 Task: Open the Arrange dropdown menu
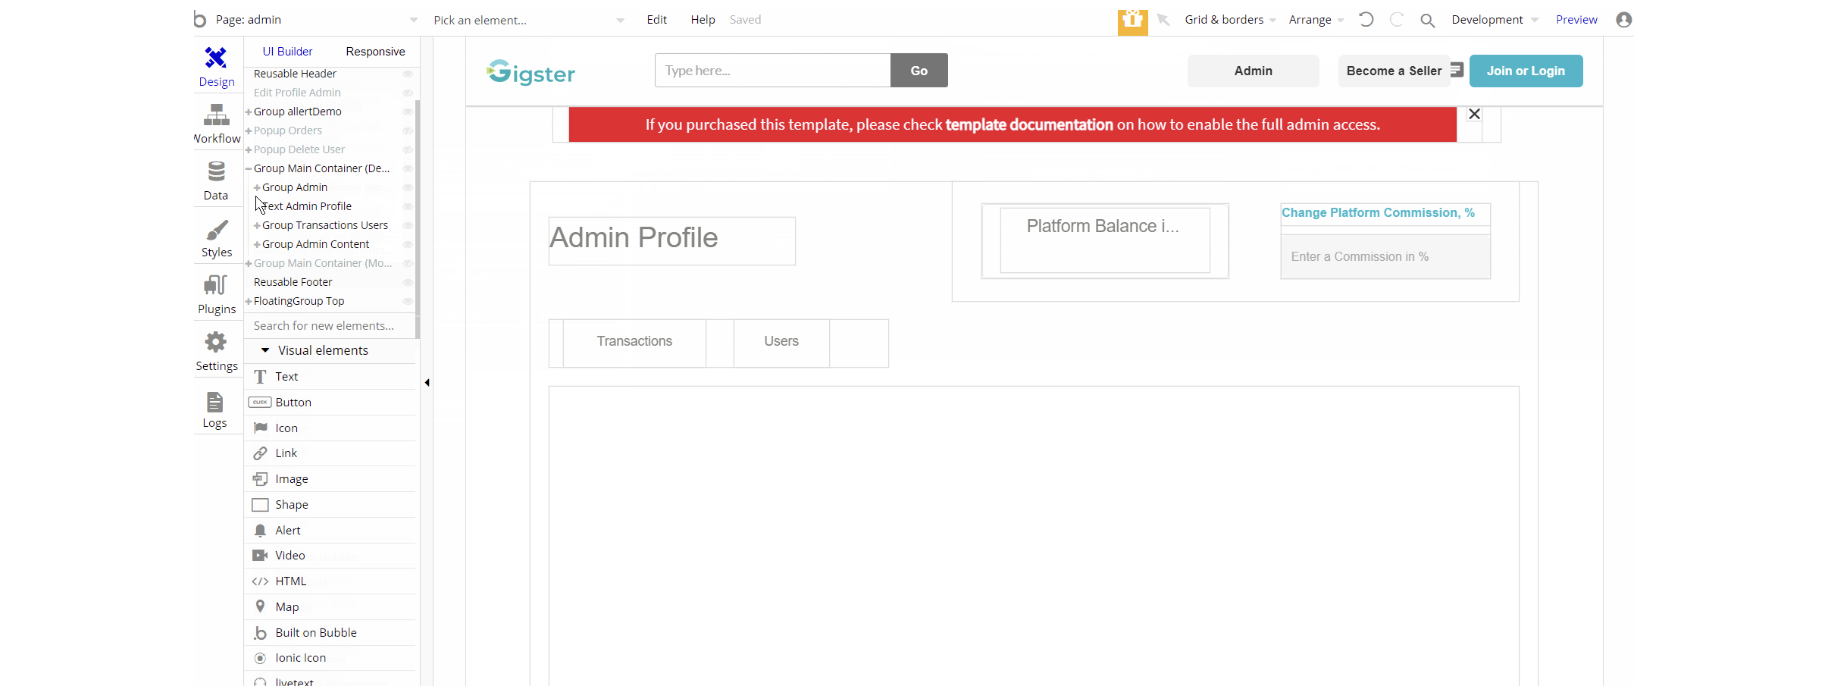pos(1316,20)
